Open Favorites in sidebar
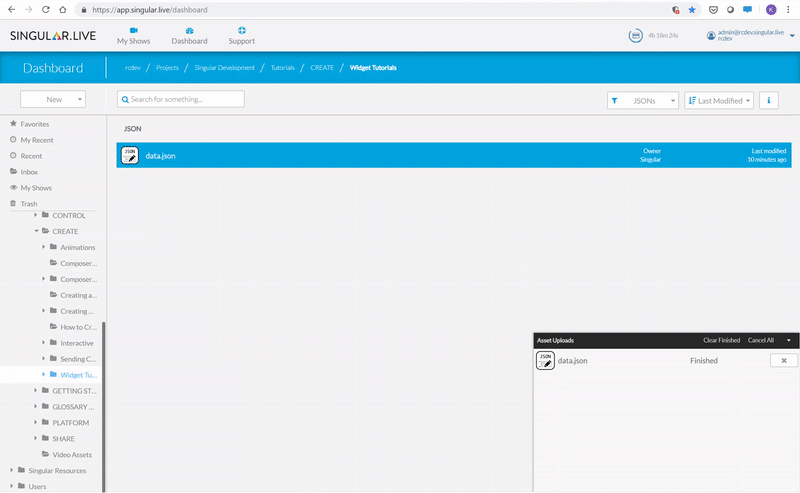 30,124
